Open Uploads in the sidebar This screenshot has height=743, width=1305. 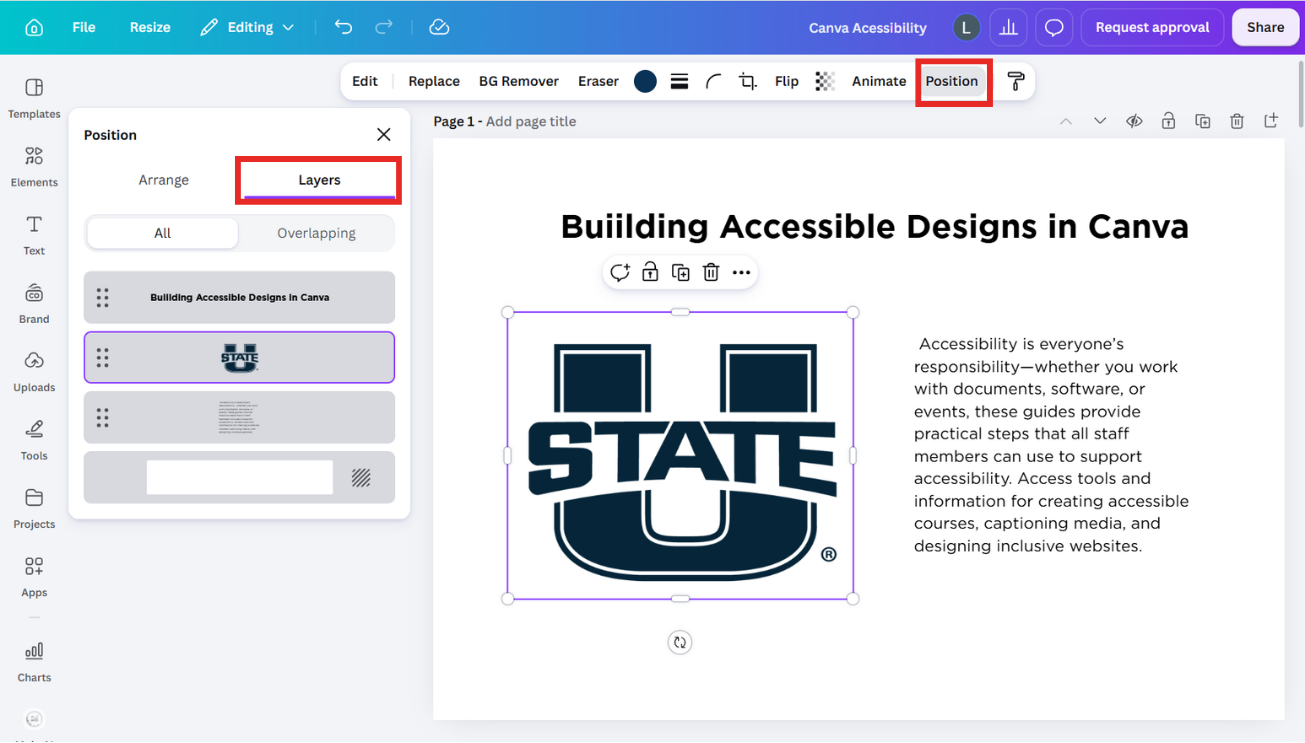tap(34, 371)
